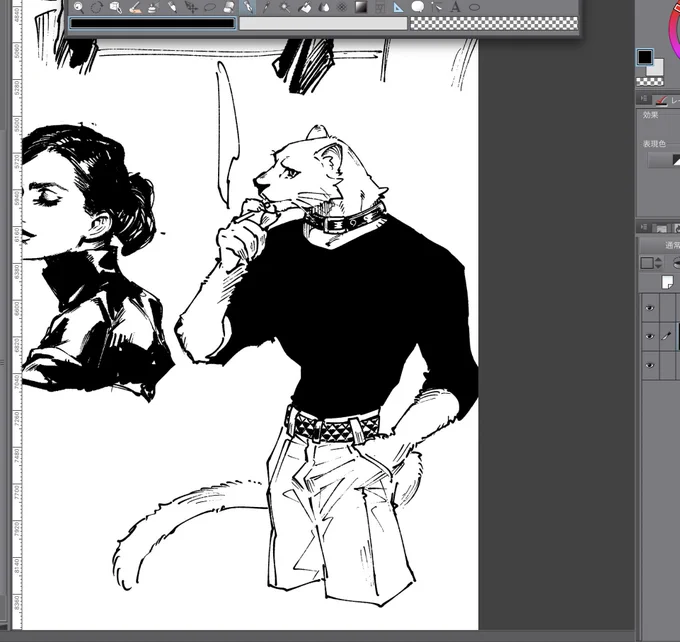Viewport: 680px width, 642px height.
Task: Hide the top layer with eye icon
Action: [x=649, y=308]
